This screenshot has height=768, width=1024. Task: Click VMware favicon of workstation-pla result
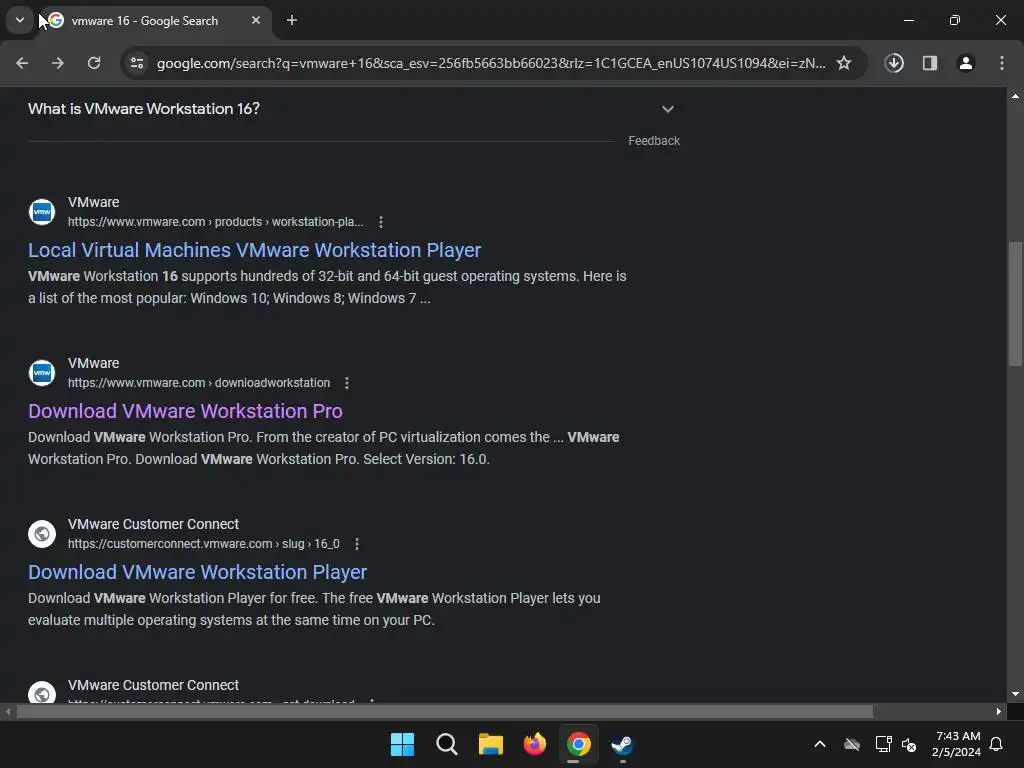(x=42, y=212)
